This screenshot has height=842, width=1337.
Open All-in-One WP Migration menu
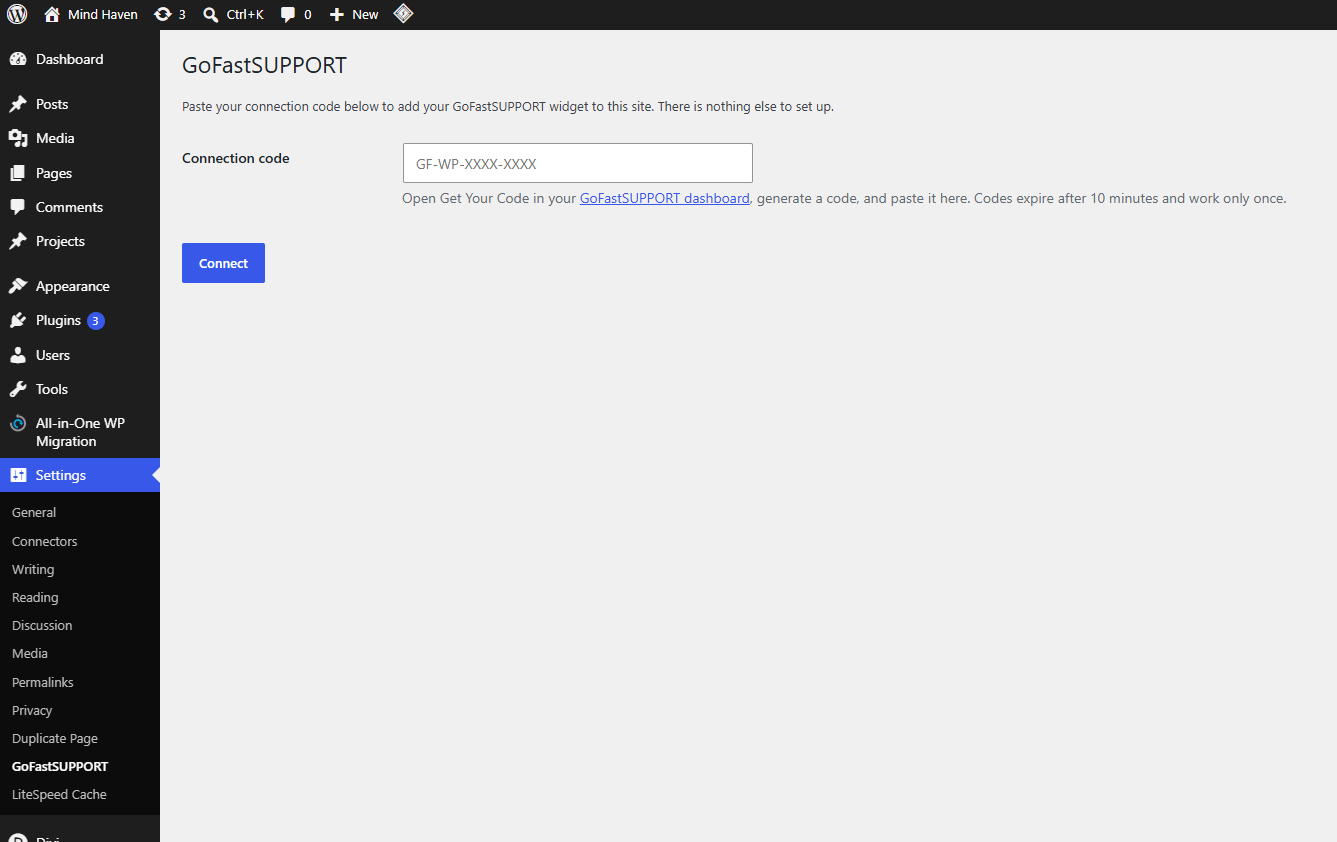pyautogui.click(x=80, y=432)
